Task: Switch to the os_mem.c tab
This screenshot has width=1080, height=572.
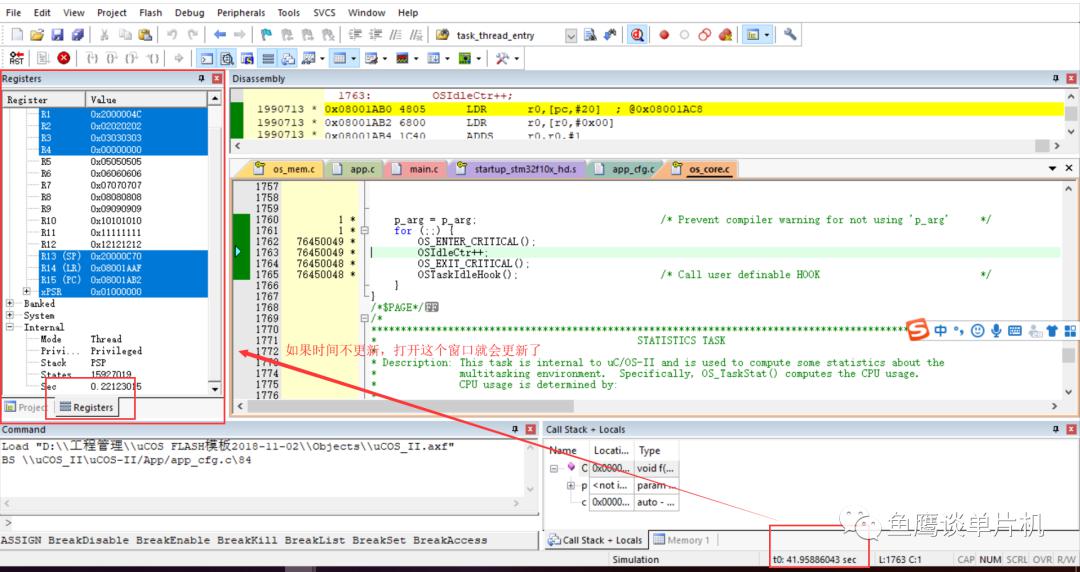Action: (x=285, y=169)
